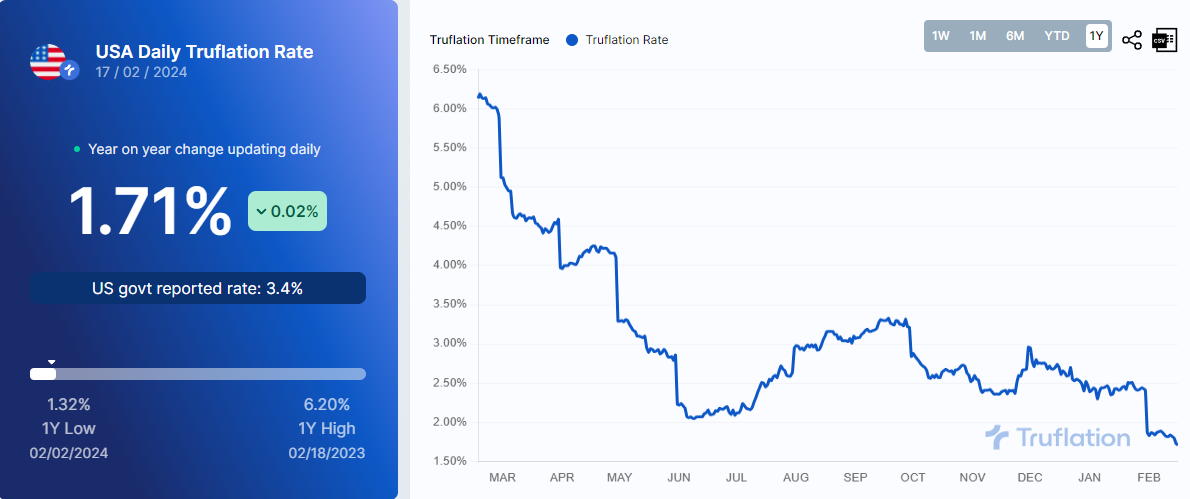The width and height of the screenshot is (1190, 499).
Task: Select the 1Y timeframe
Action: [x=1096, y=36]
